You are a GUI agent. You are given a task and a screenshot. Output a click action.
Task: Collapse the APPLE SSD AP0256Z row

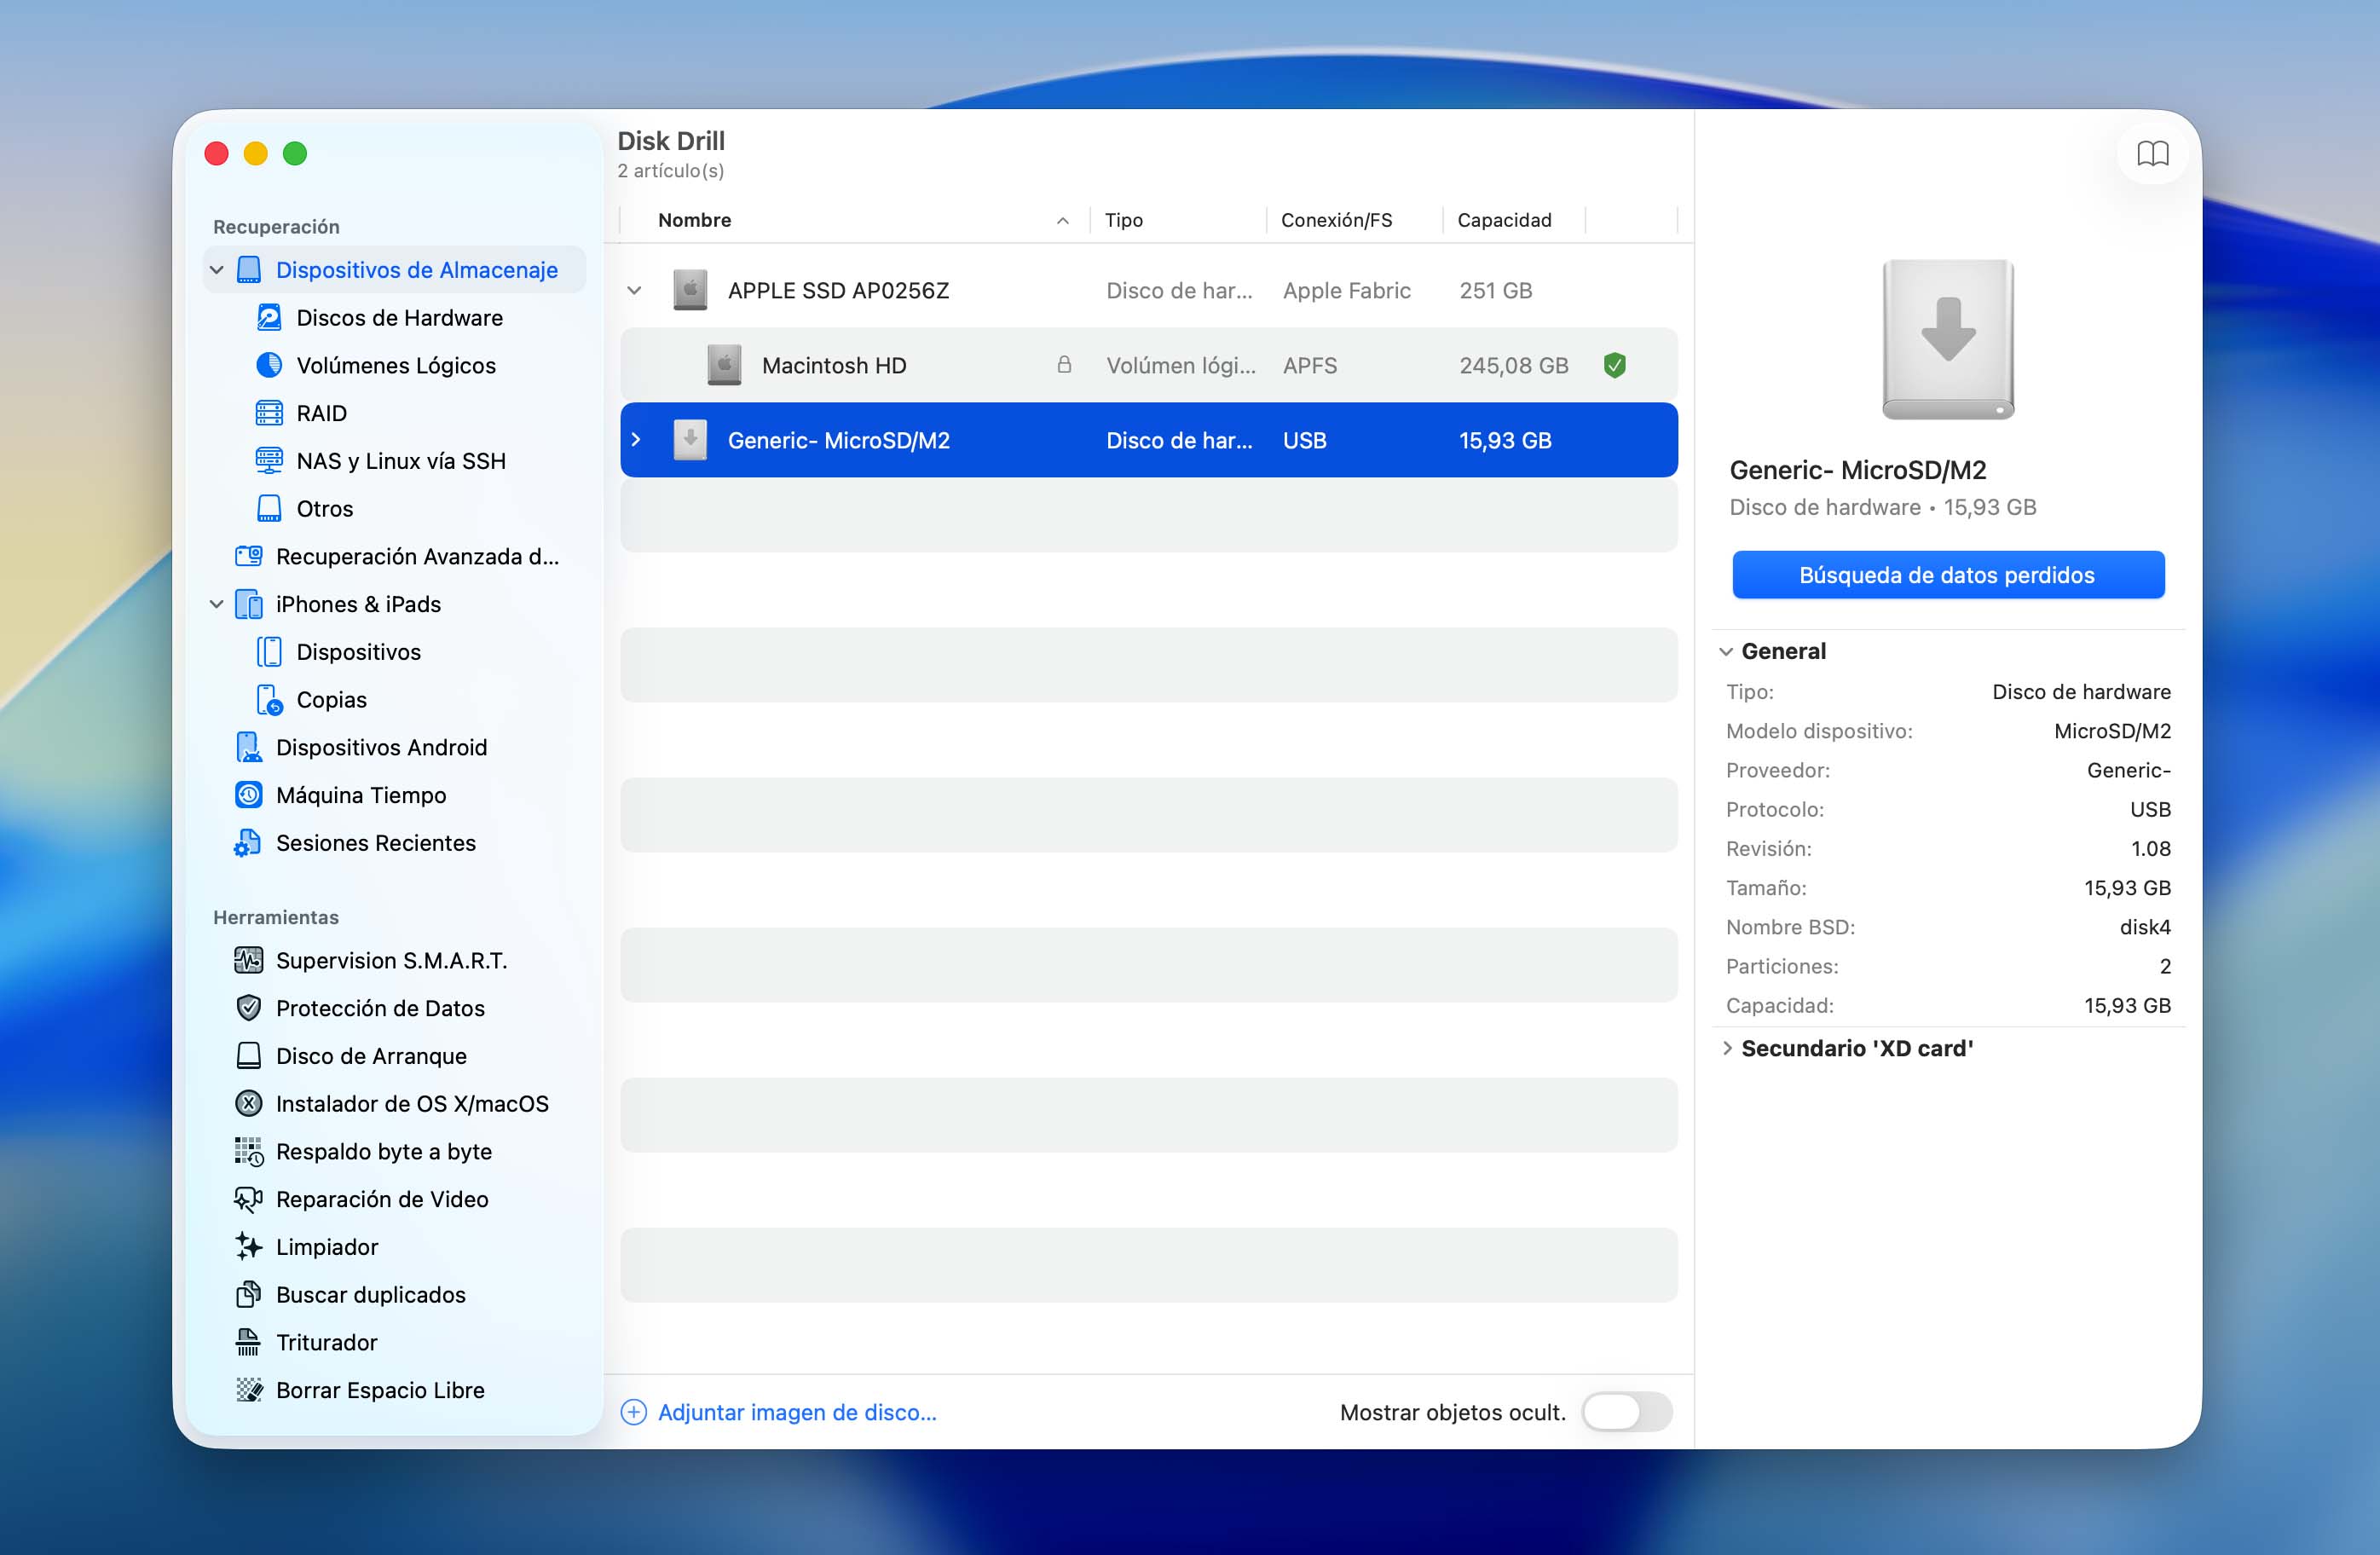pyautogui.click(x=634, y=291)
